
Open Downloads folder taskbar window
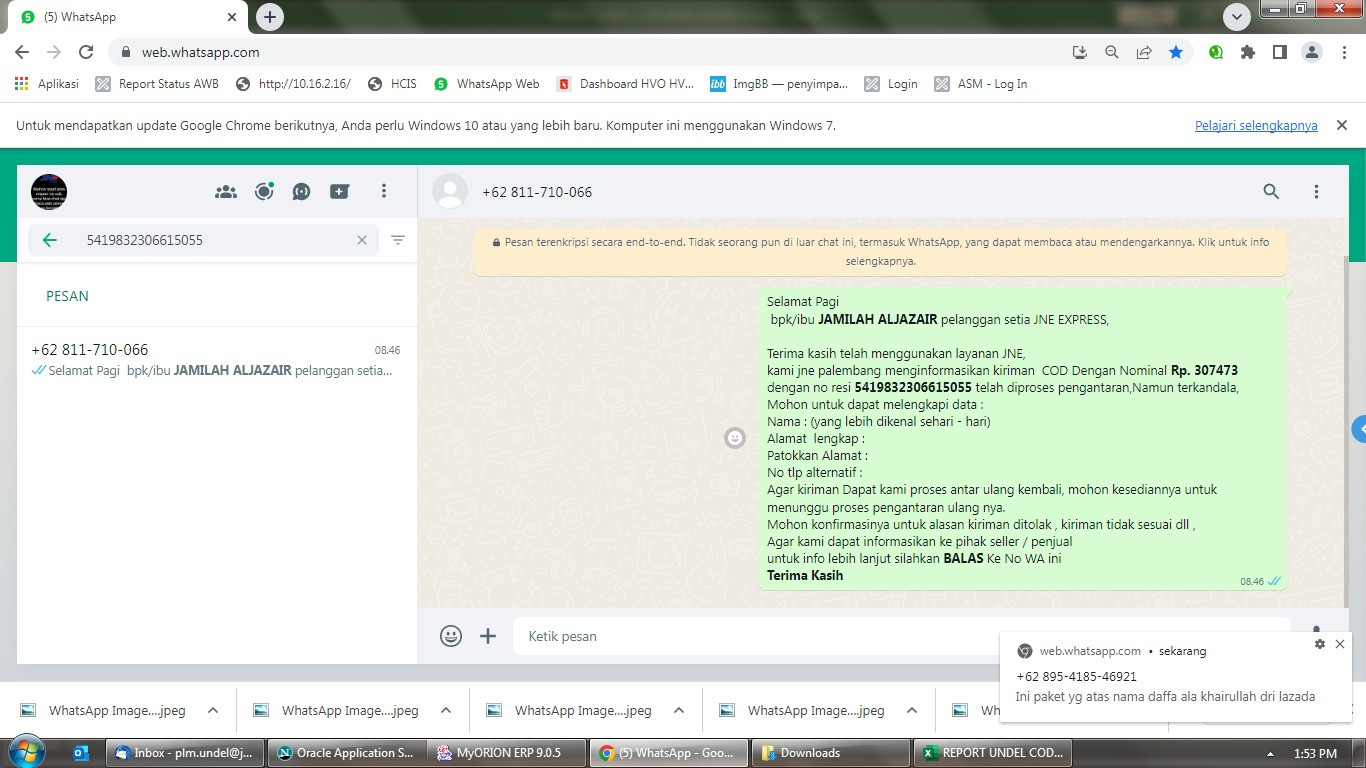coord(828,753)
